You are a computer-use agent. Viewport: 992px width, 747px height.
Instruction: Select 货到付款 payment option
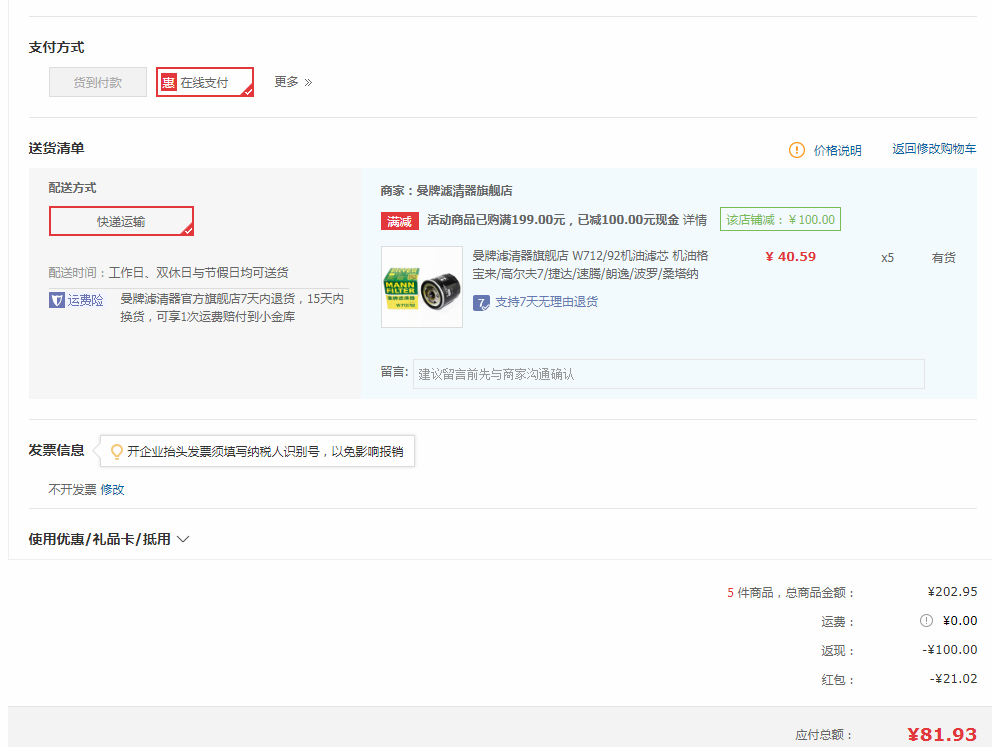(97, 82)
